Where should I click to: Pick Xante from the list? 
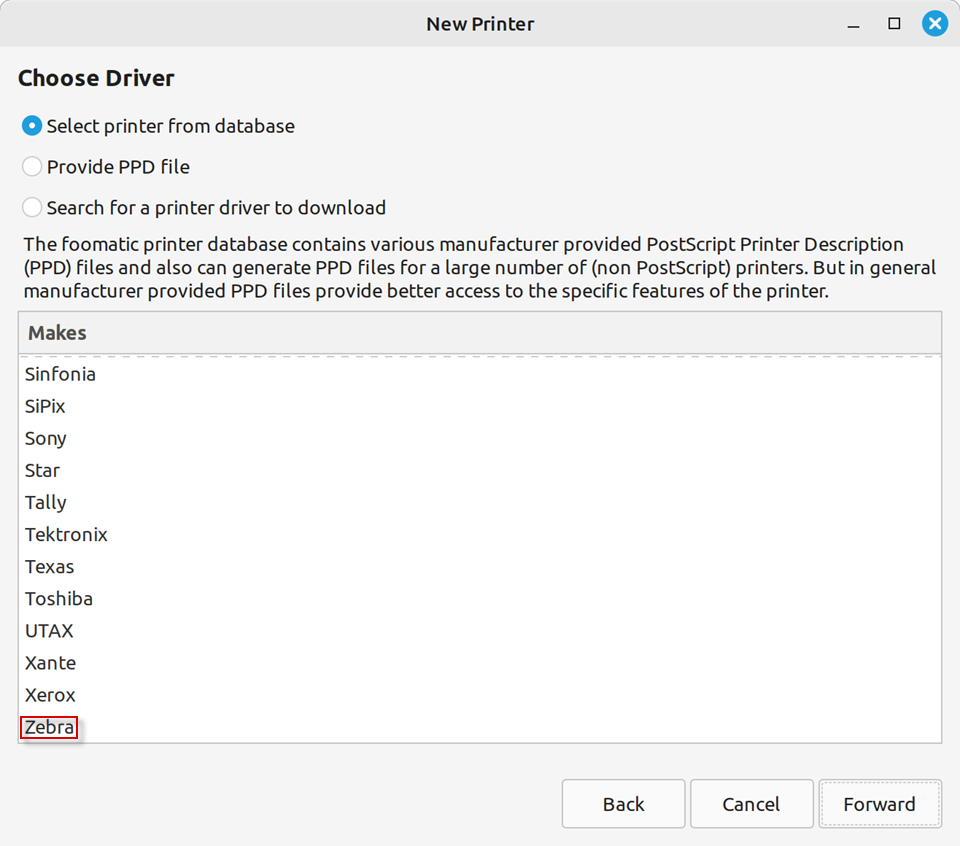click(50, 662)
